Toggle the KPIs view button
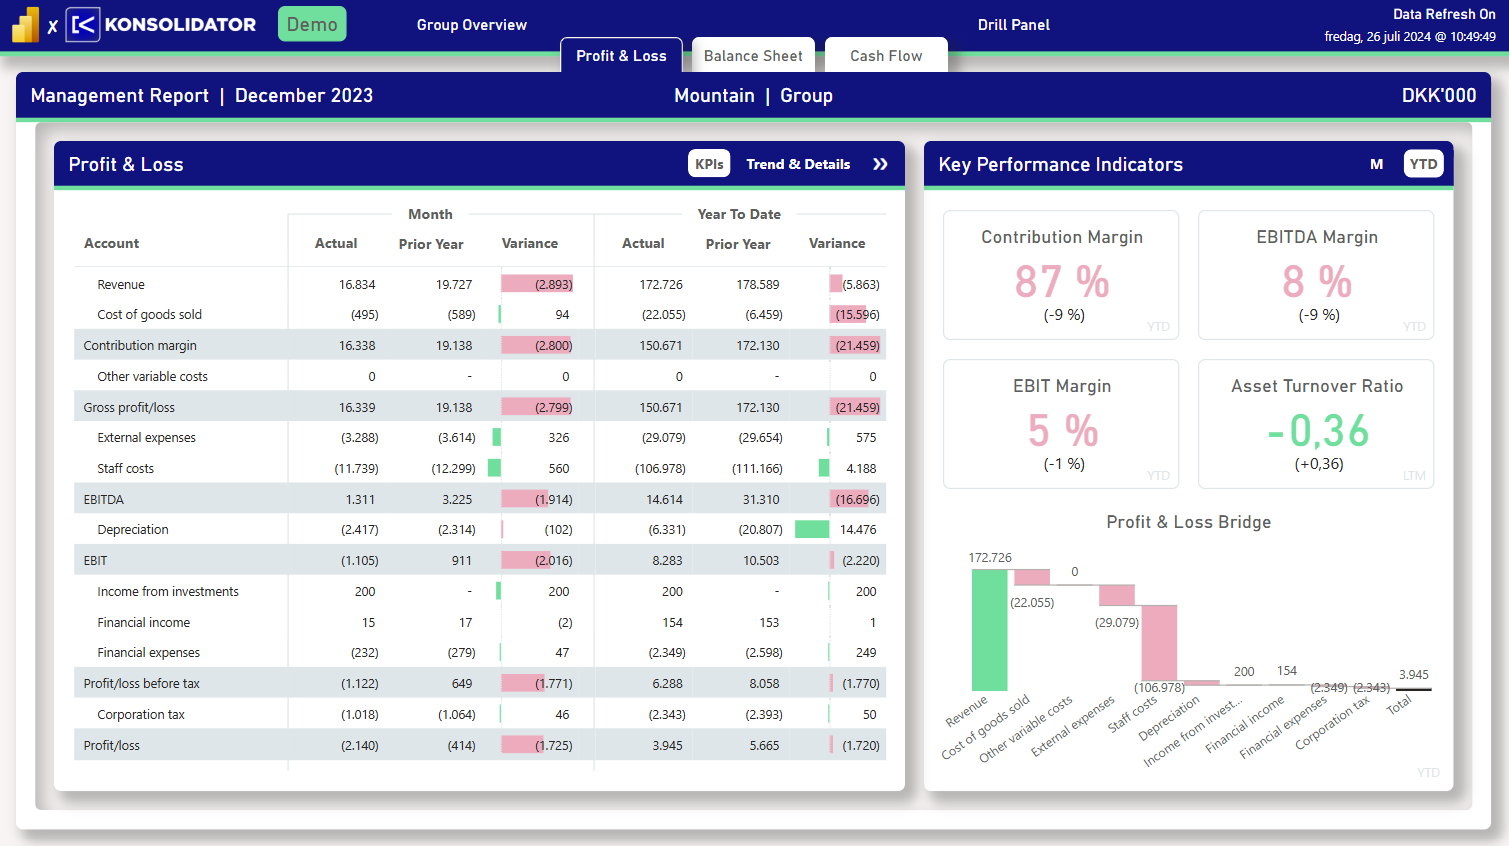This screenshot has width=1509, height=846. pos(709,164)
